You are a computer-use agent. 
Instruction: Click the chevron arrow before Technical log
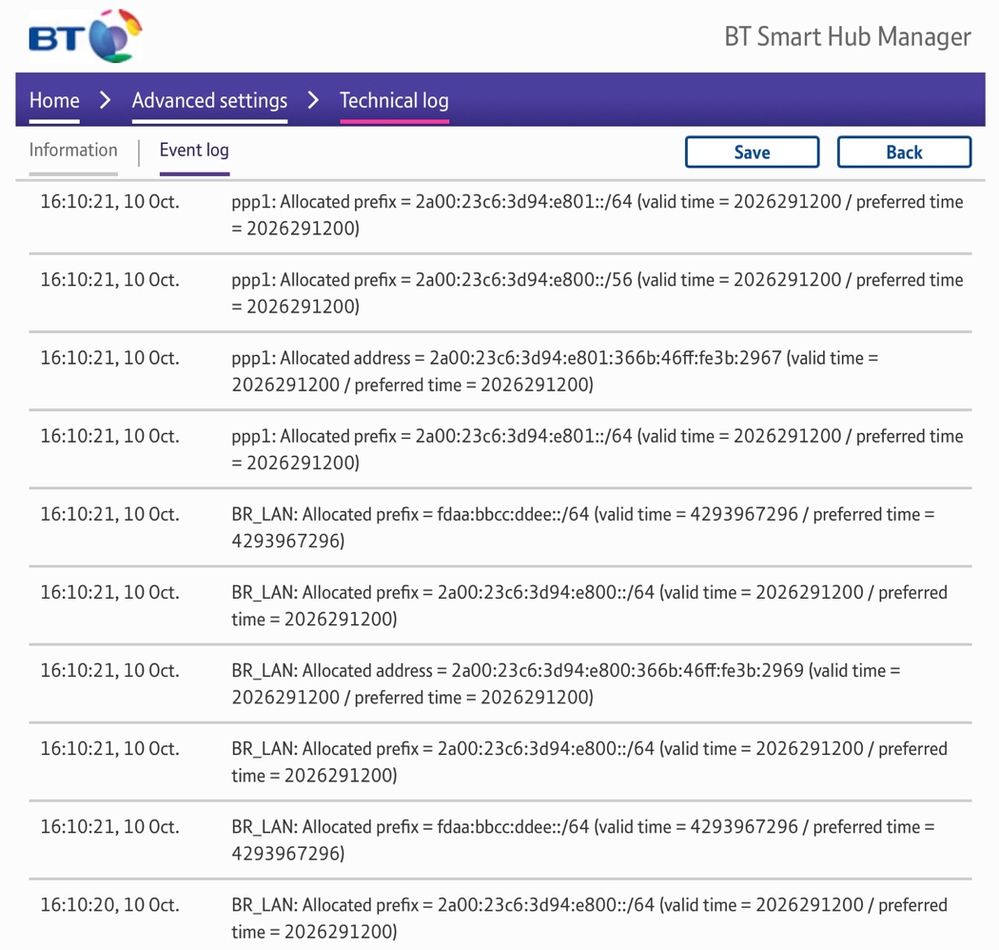point(313,100)
